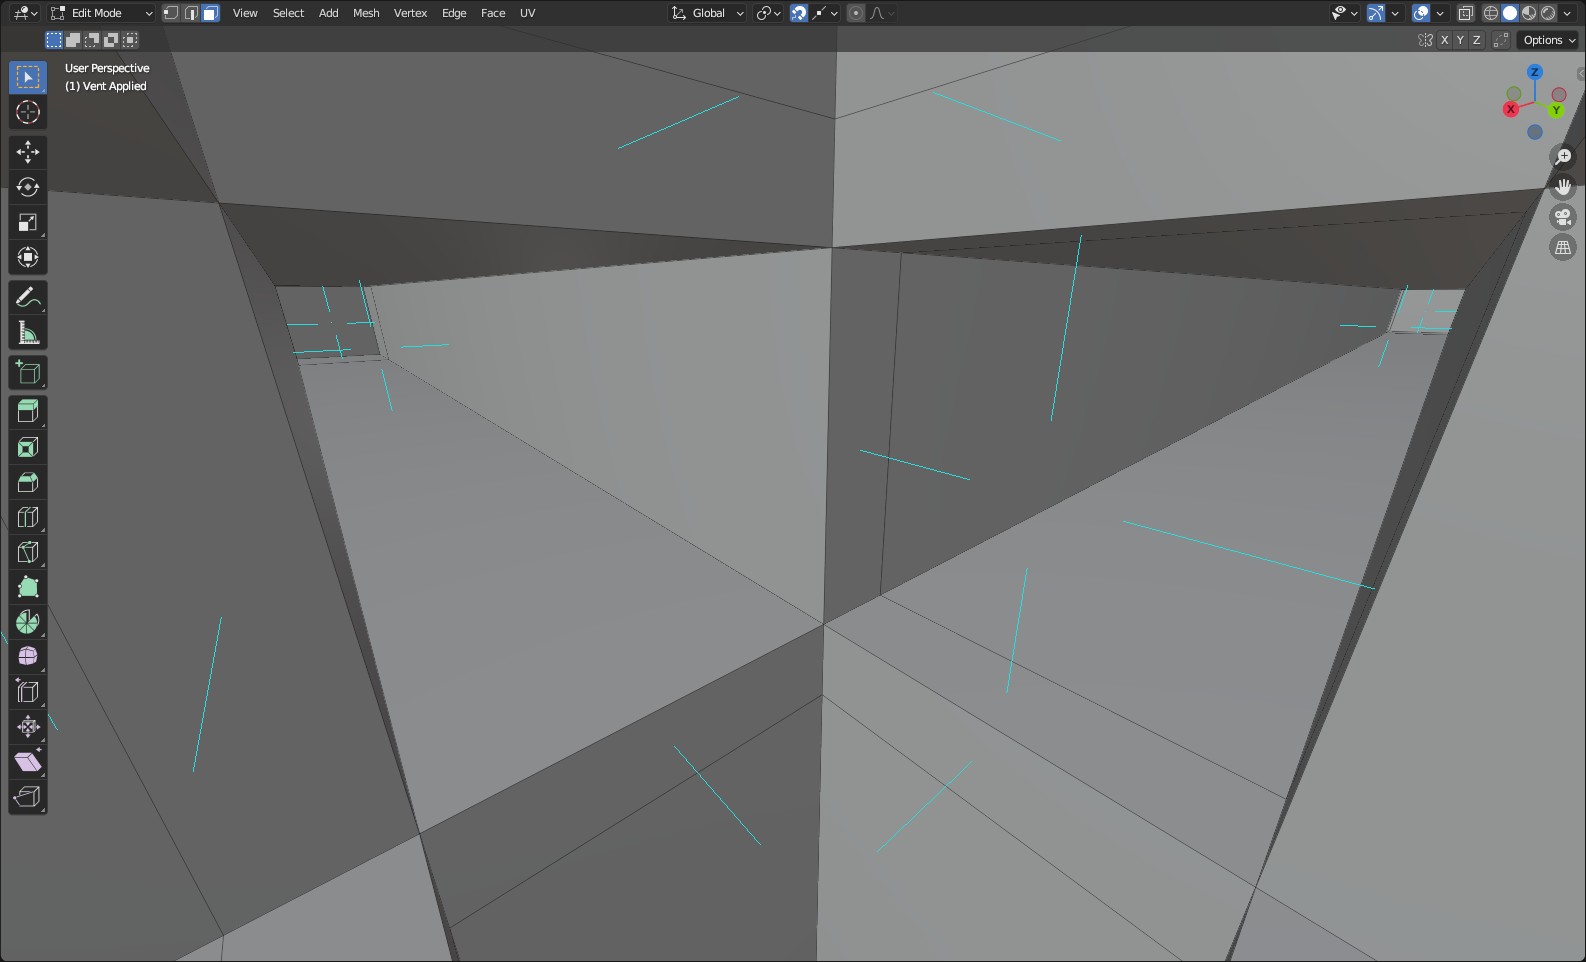The height and width of the screenshot is (962, 1586).
Task: Choose the Measure ruler tool
Action: coord(28,332)
